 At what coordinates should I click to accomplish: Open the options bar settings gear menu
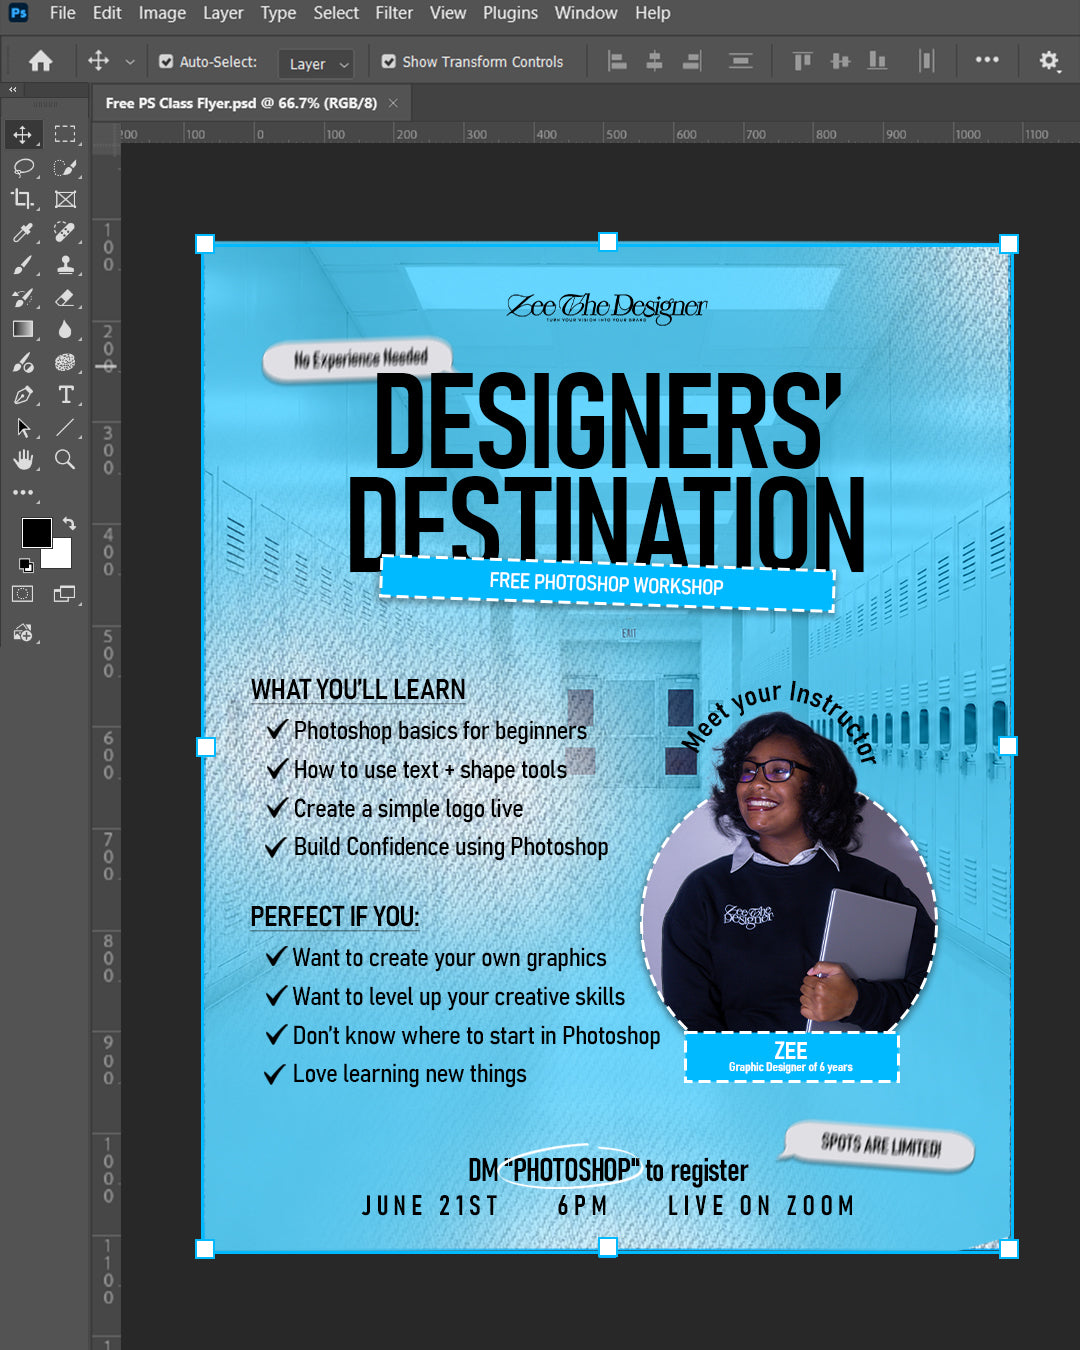click(1048, 61)
